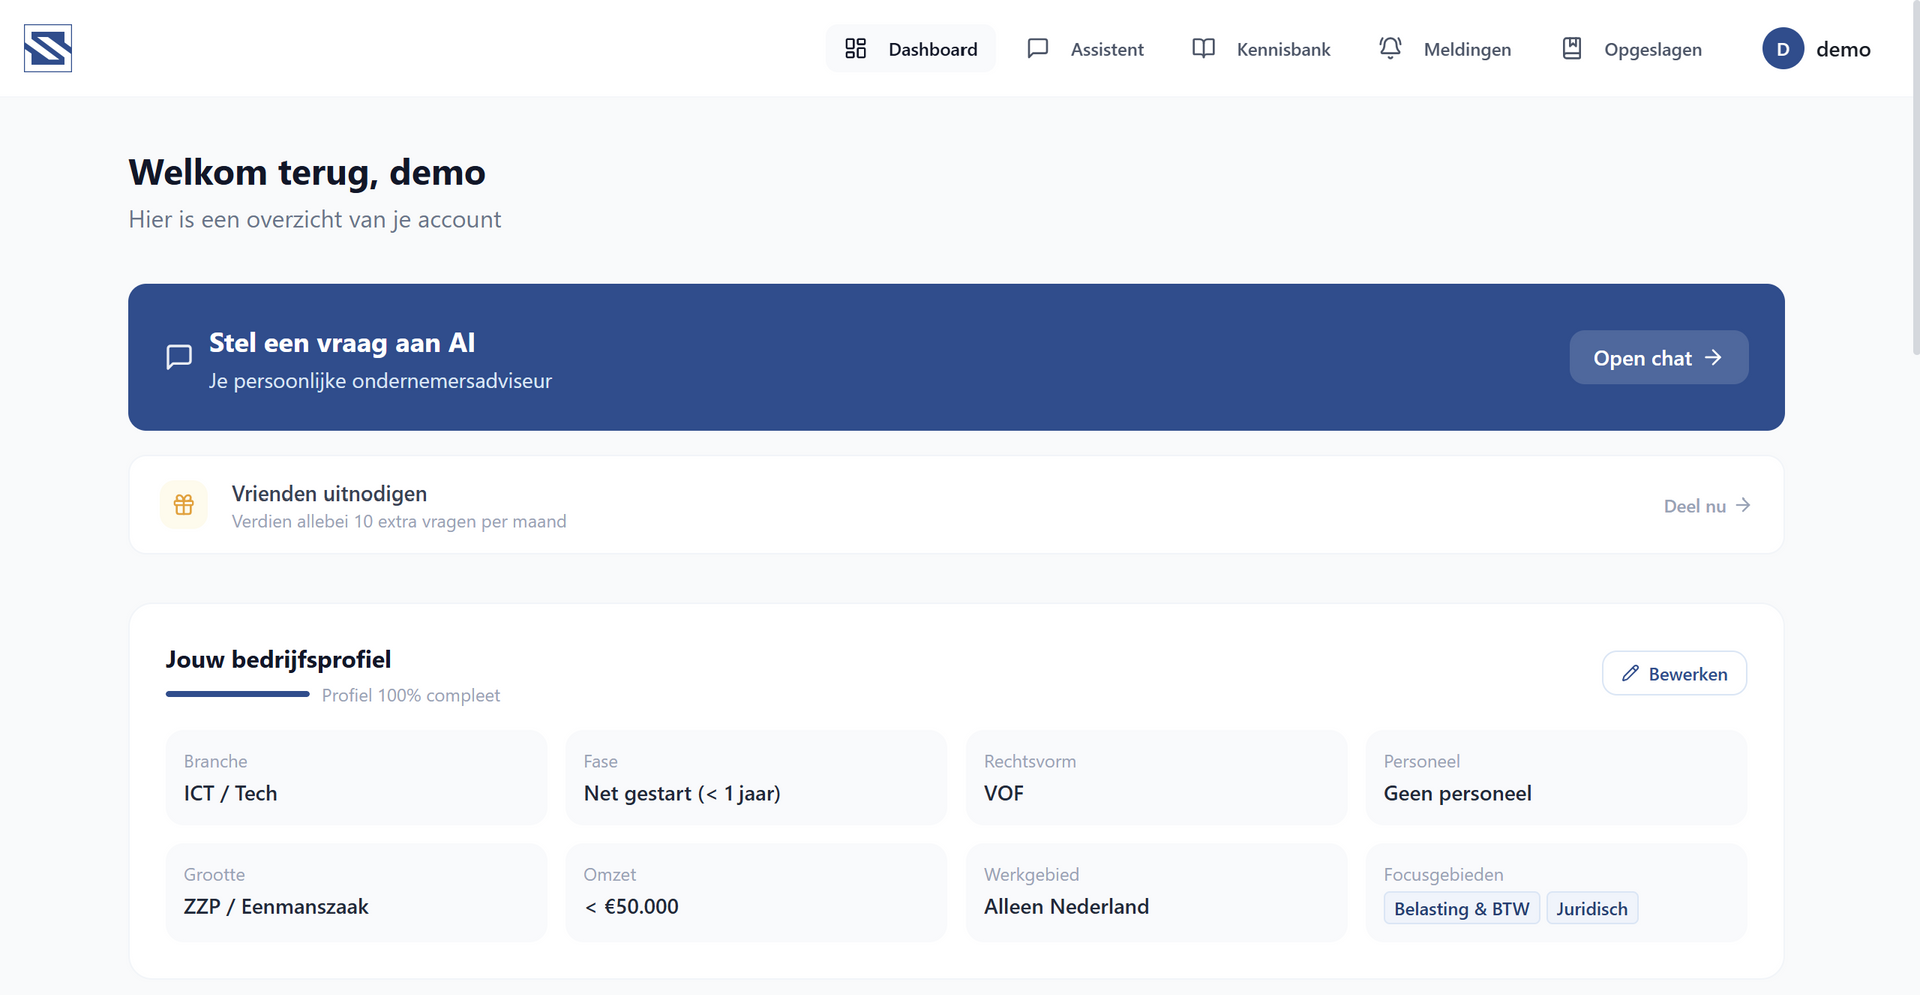Click the Open chat button

tap(1659, 357)
